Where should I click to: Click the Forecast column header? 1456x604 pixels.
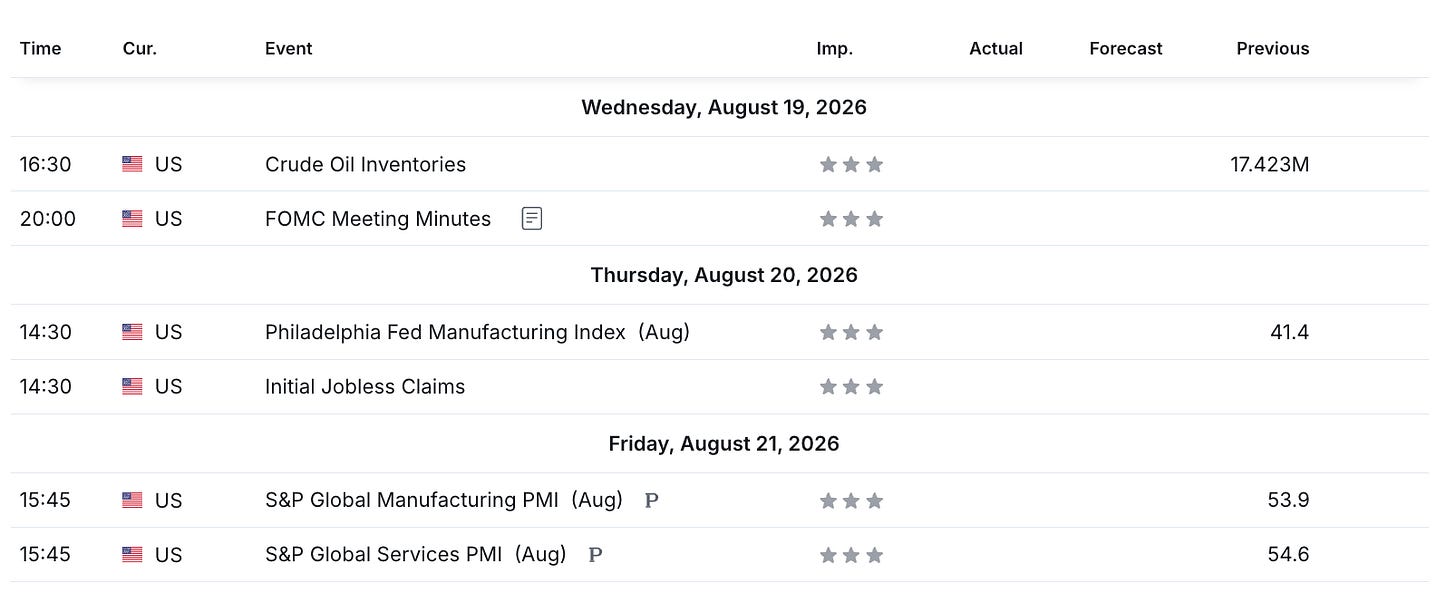pyautogui.click(x=1126, y=48)
